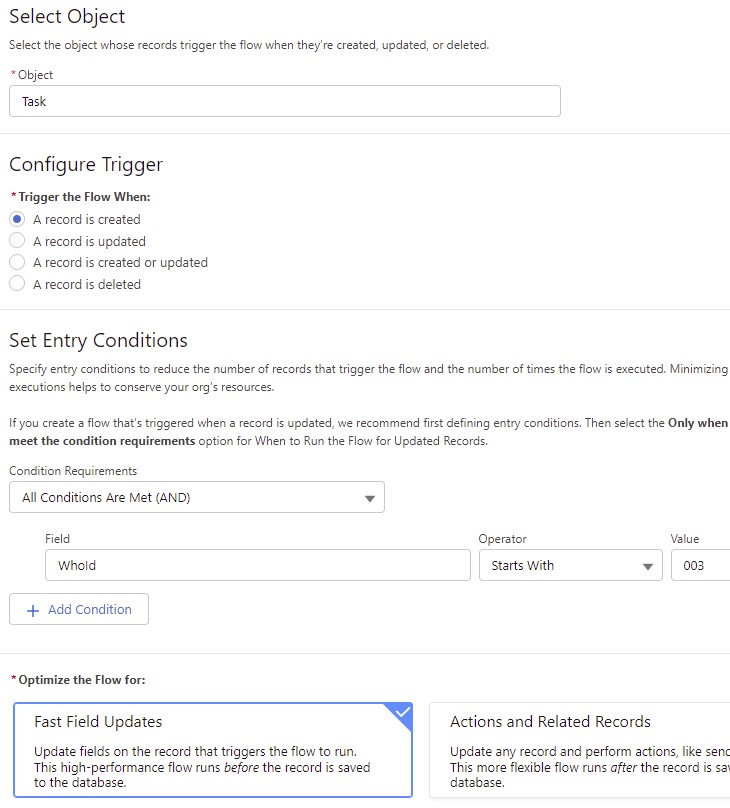Image resolution: width=730 pixels, height=808 pixels.
Task: Click into the WhoId field input
Action: (x=257, y=565)
